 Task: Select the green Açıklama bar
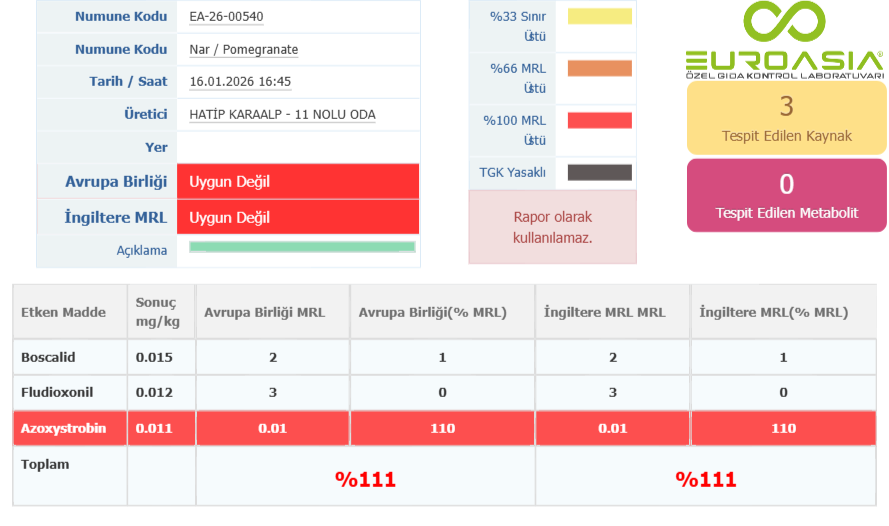(x=302, y=247)
